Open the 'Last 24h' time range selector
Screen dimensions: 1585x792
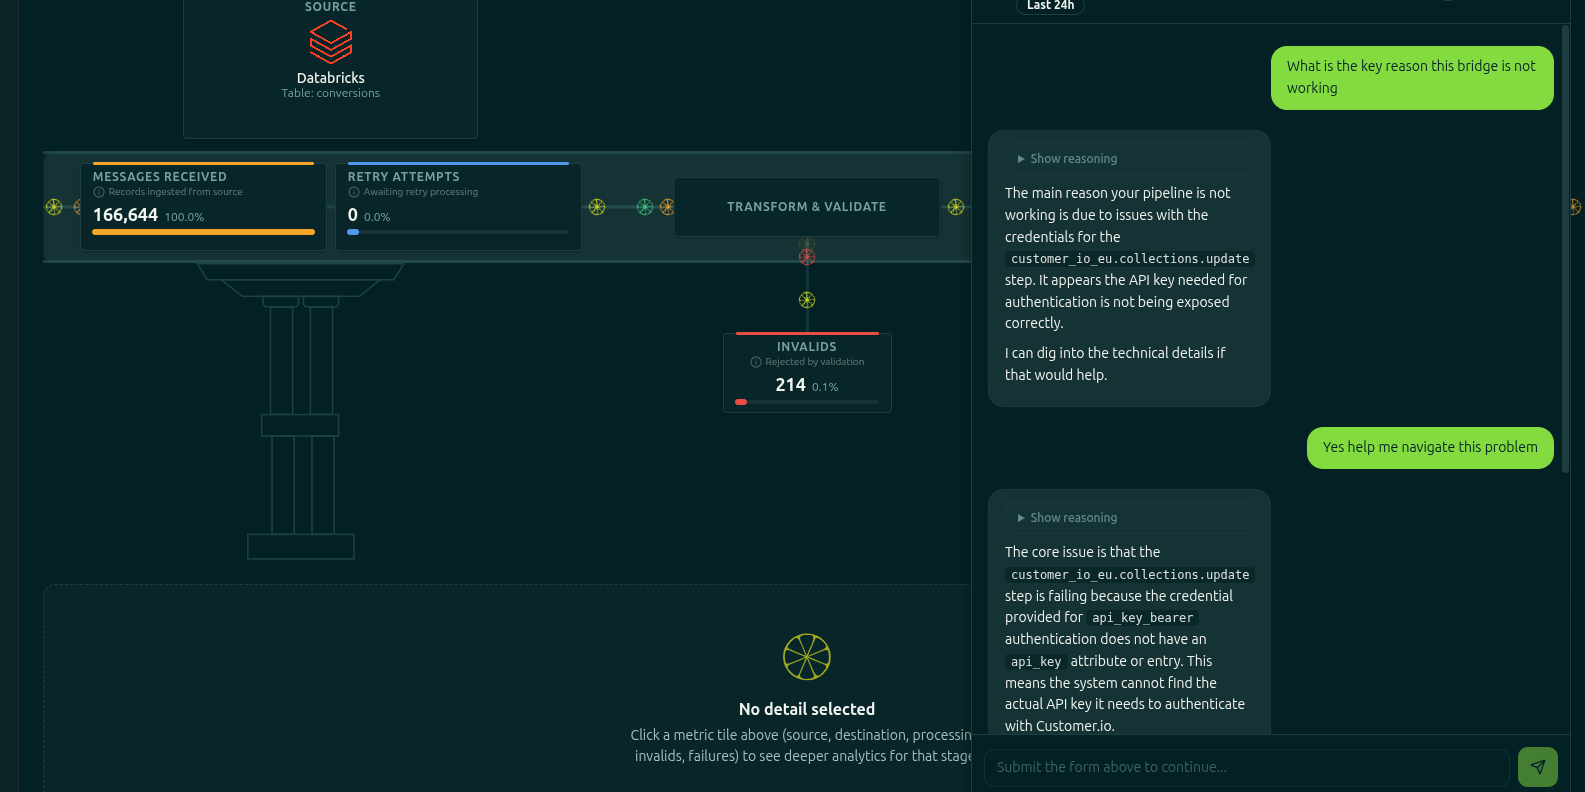[1050, 5]
